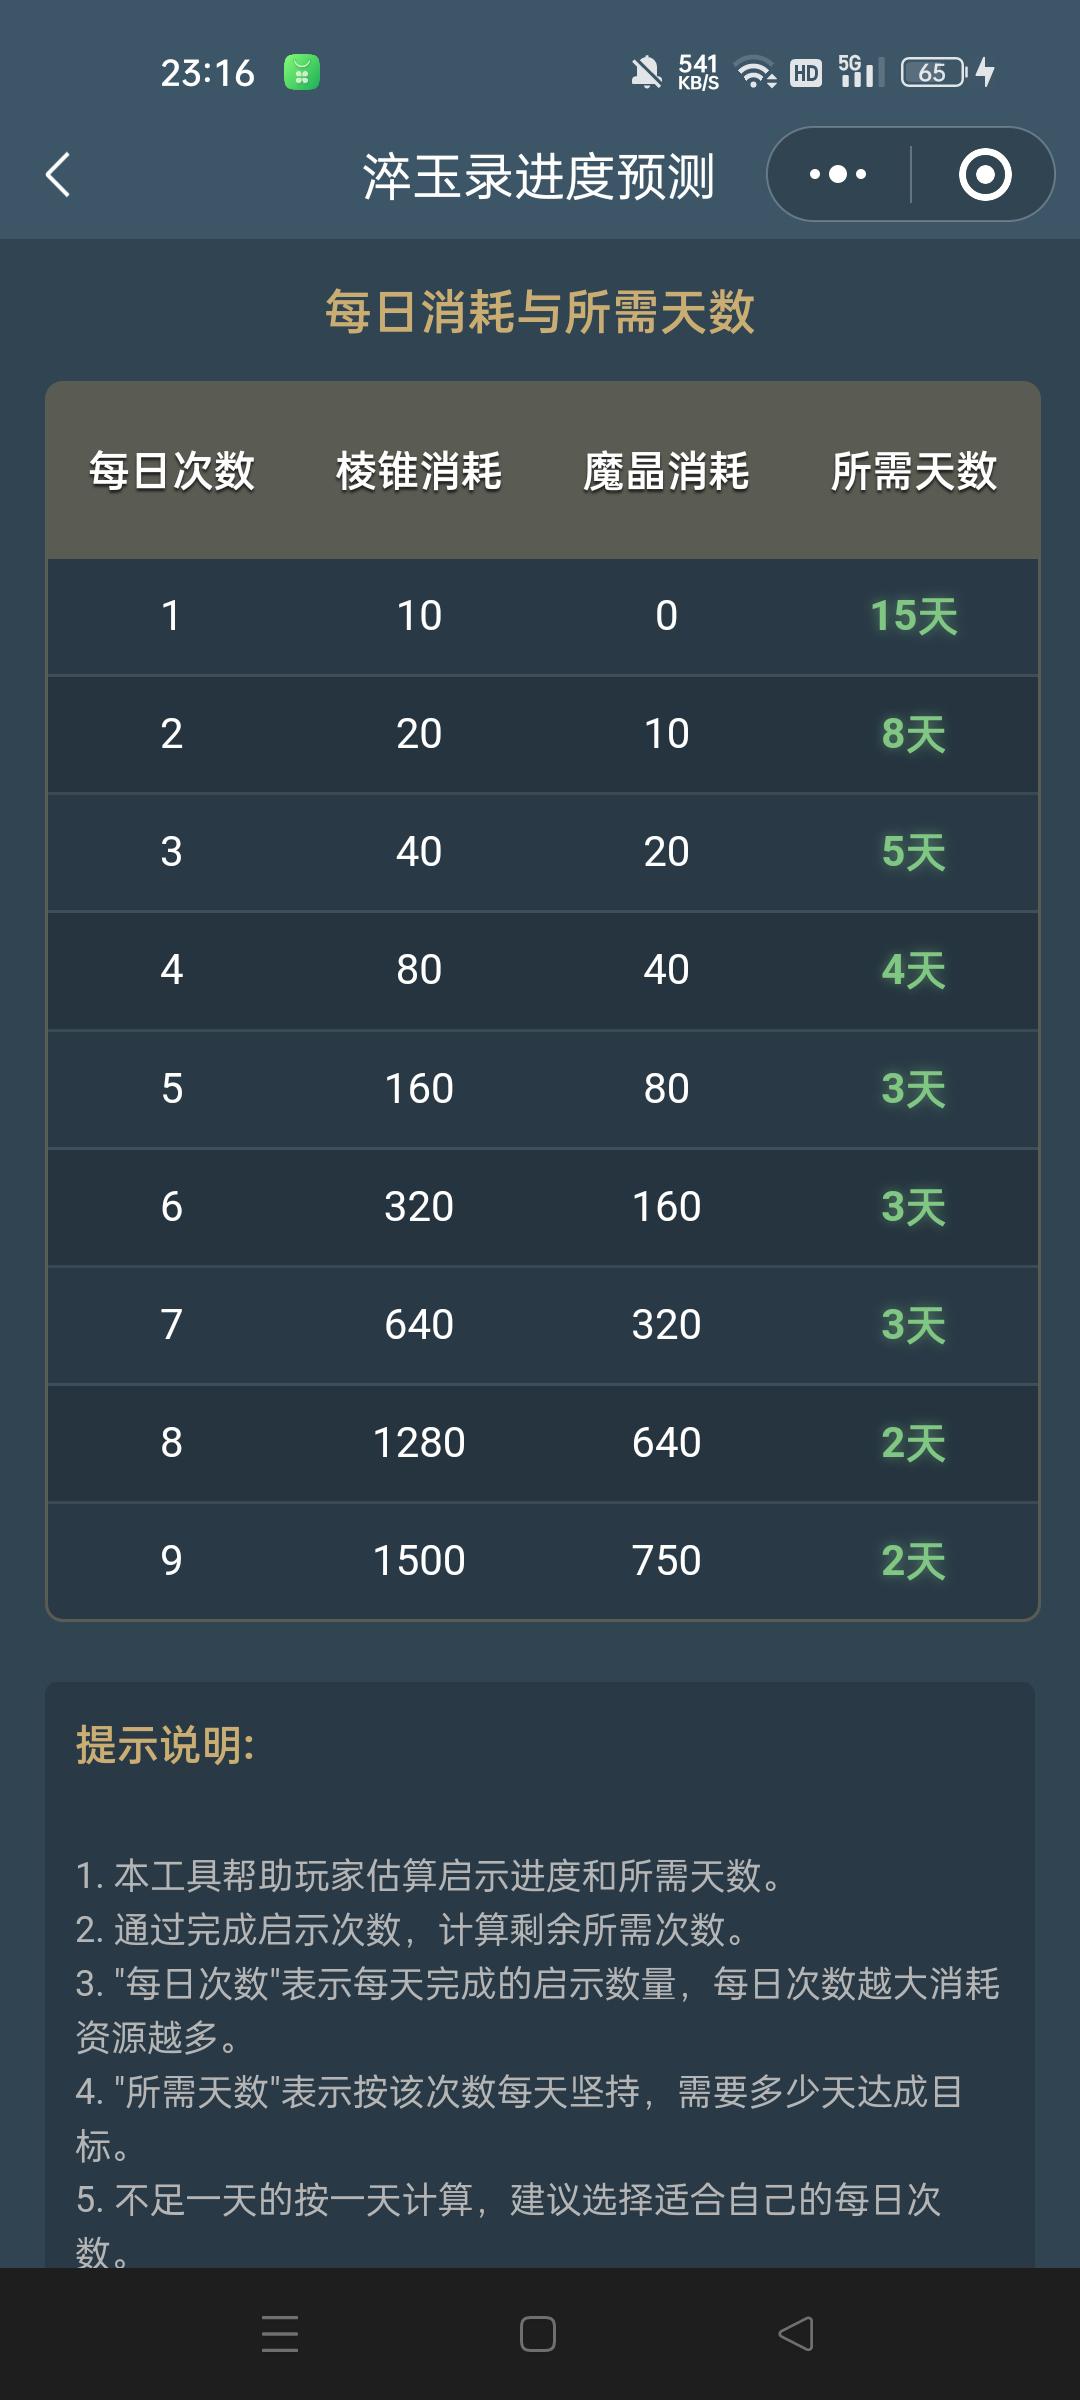
Task: Tap the muted notification bell icon
Action: point(646,72)
